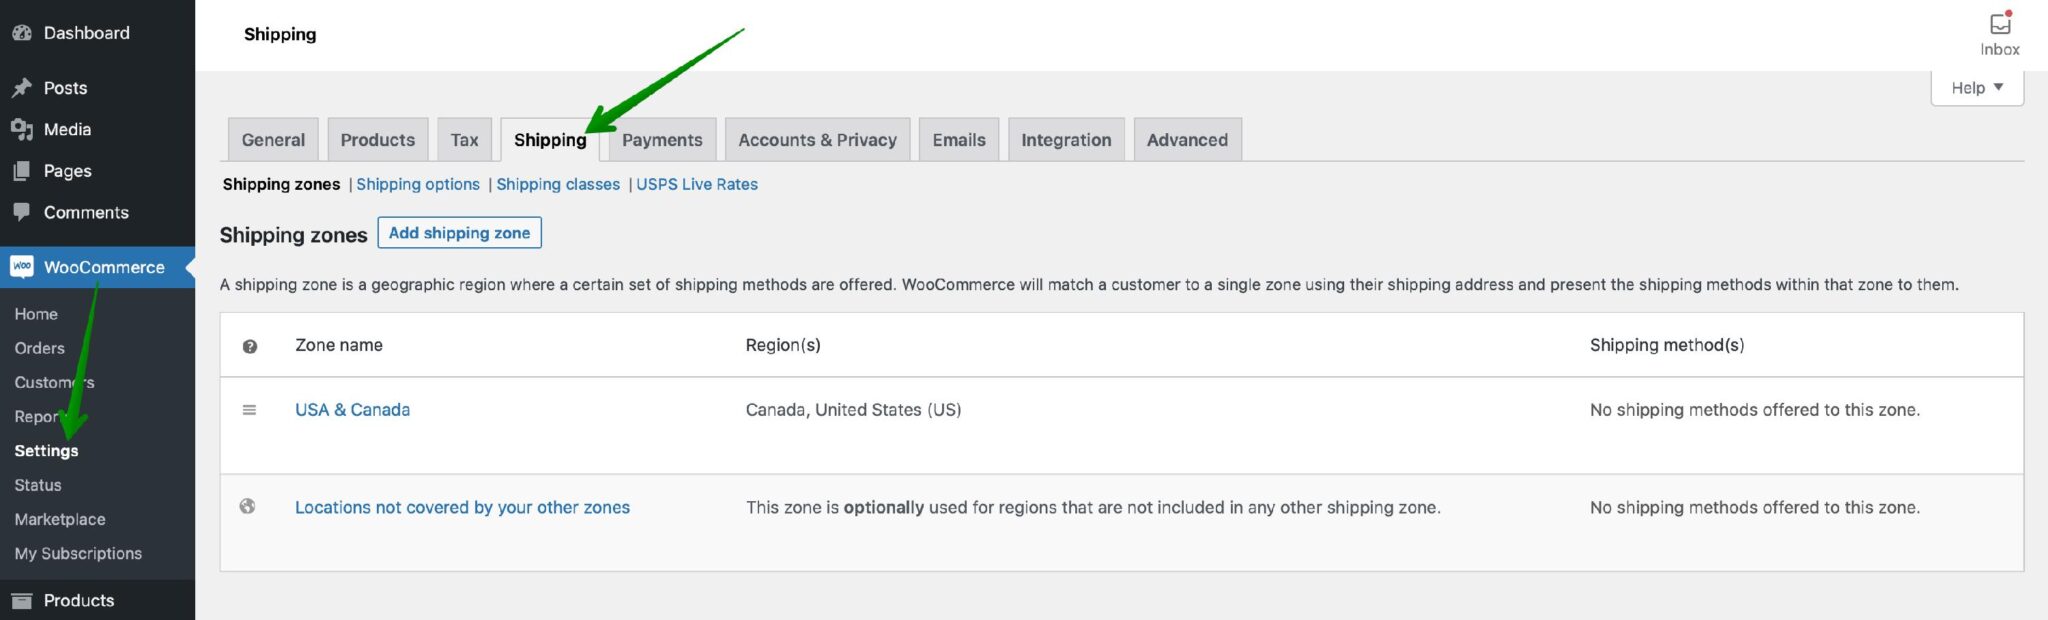Open the Products icon at the sidebar bottom
This screenshot has height=620, width=2048.
tap(22, 600)
